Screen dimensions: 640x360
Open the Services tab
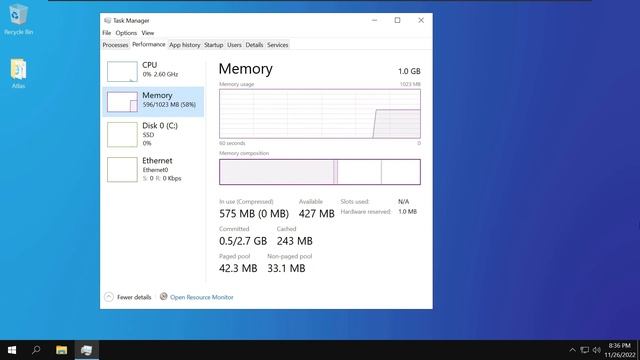[278, 45]
